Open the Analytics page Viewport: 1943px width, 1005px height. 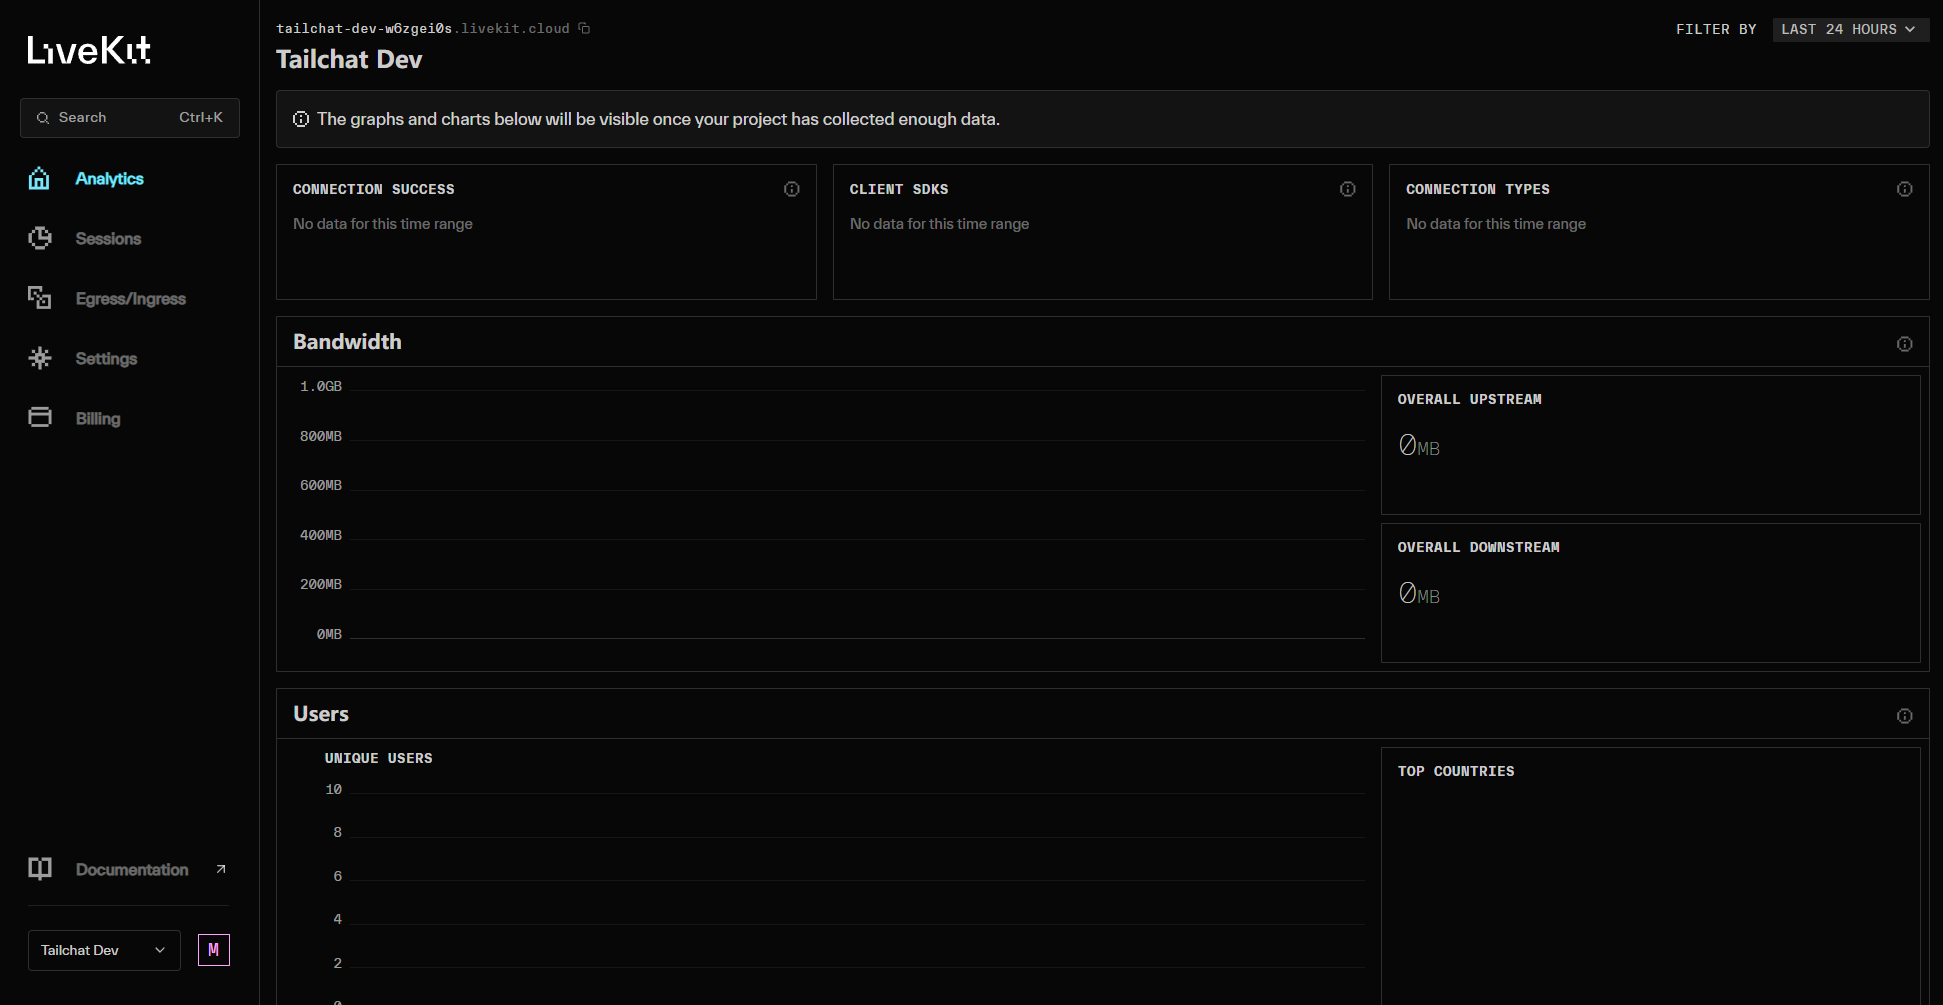(x=110, y=179)
